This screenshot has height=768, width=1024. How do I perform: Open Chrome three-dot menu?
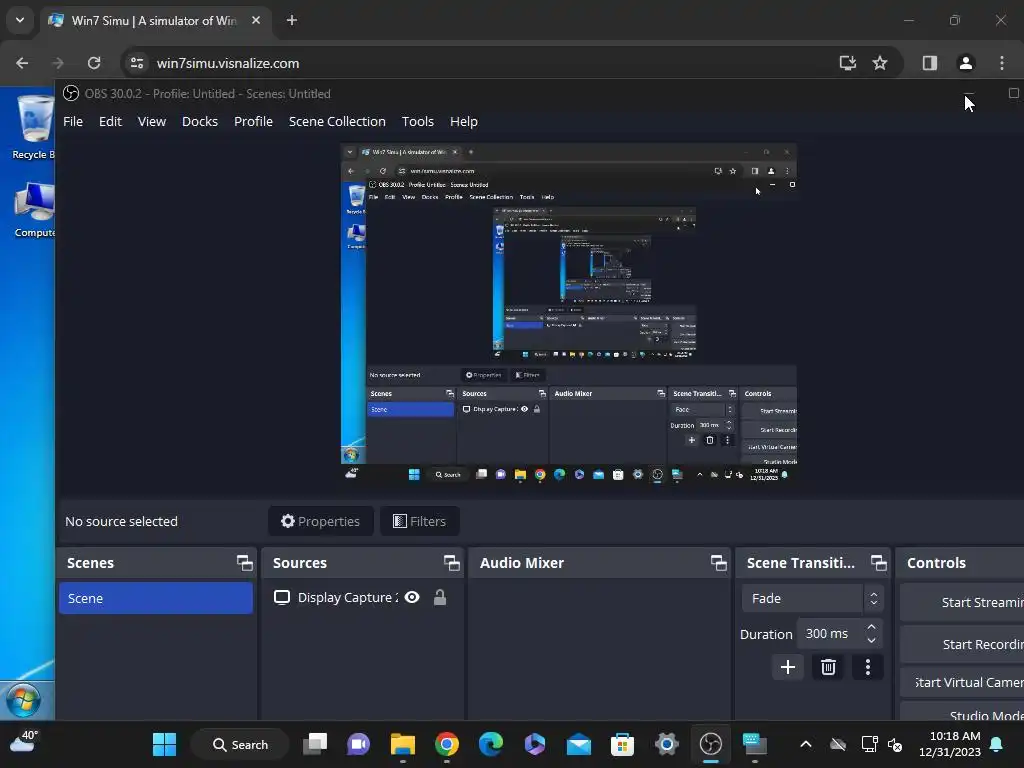[1002, 63]
